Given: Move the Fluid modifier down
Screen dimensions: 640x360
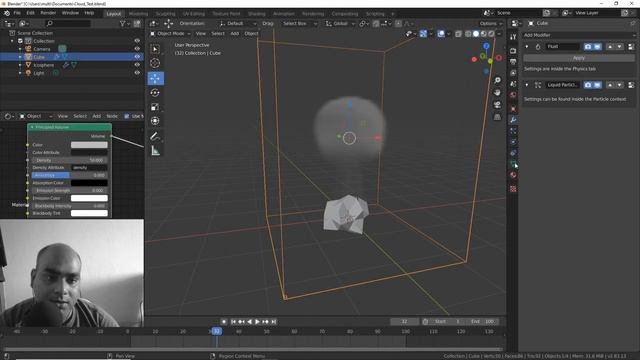Looking at the screenshot, I should pos(620,47).
